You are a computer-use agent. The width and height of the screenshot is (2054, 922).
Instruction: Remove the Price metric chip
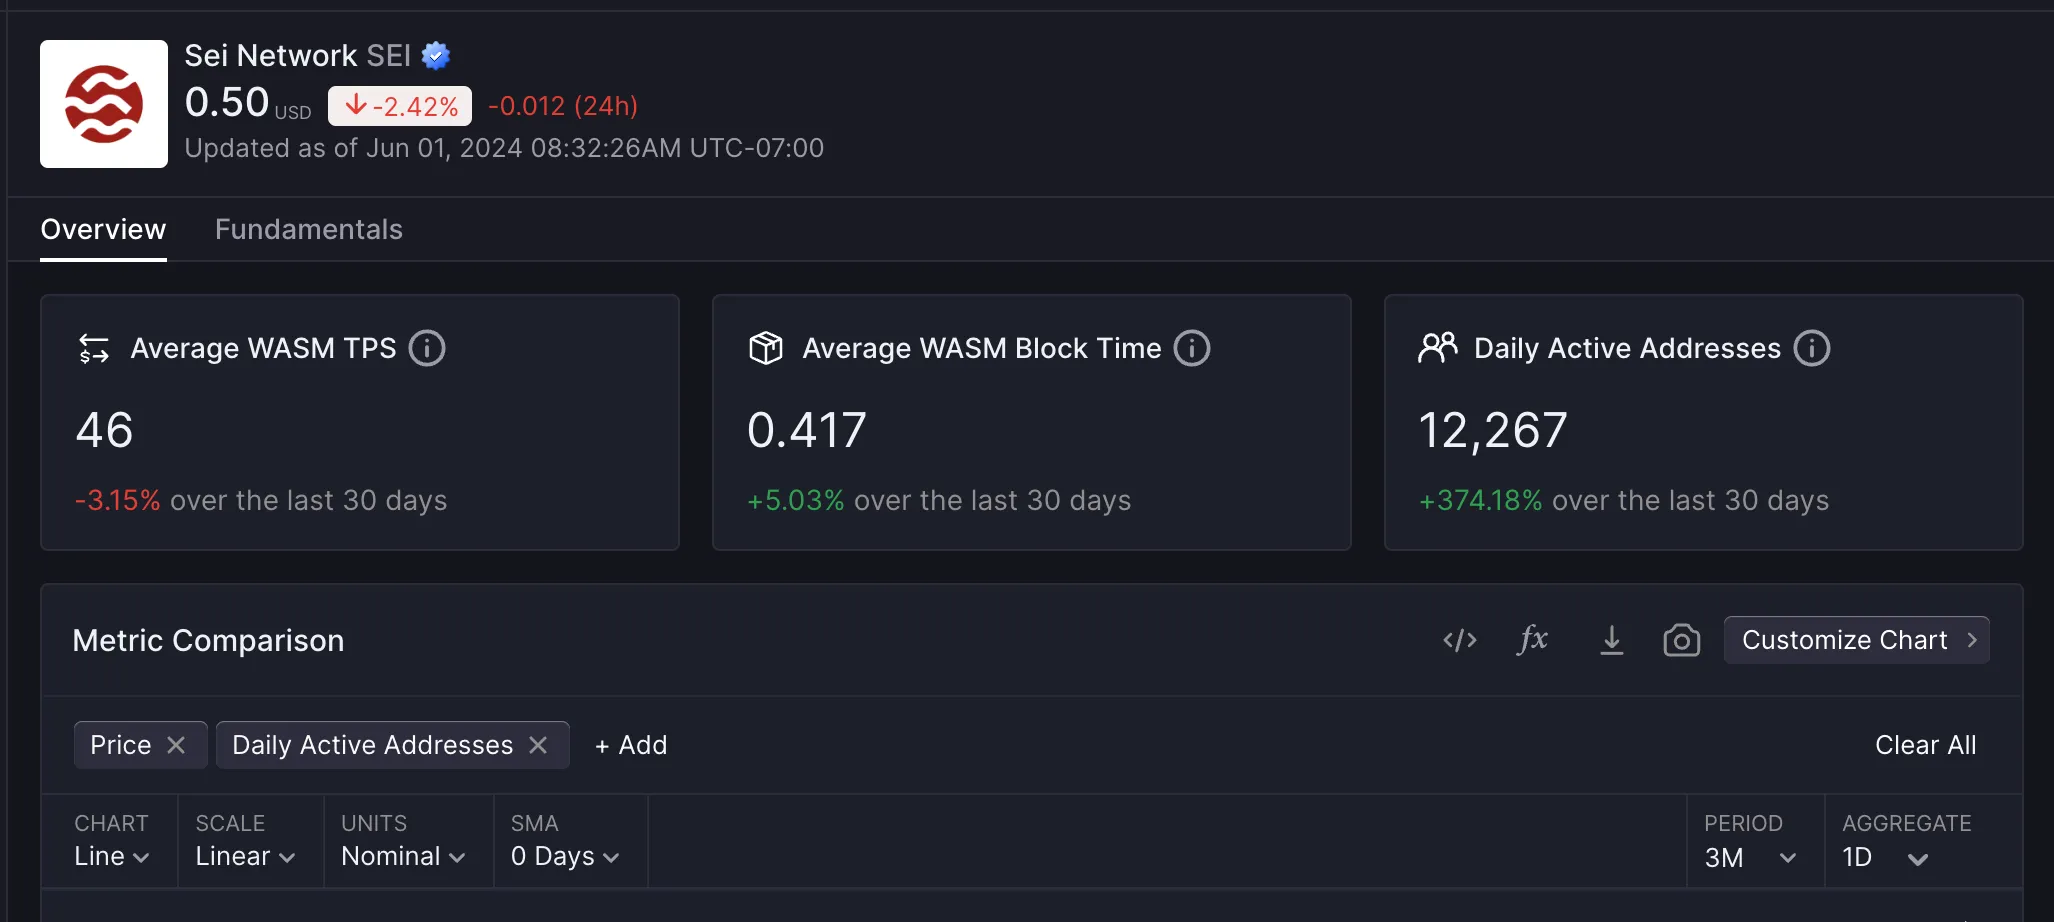pos(176,745)
